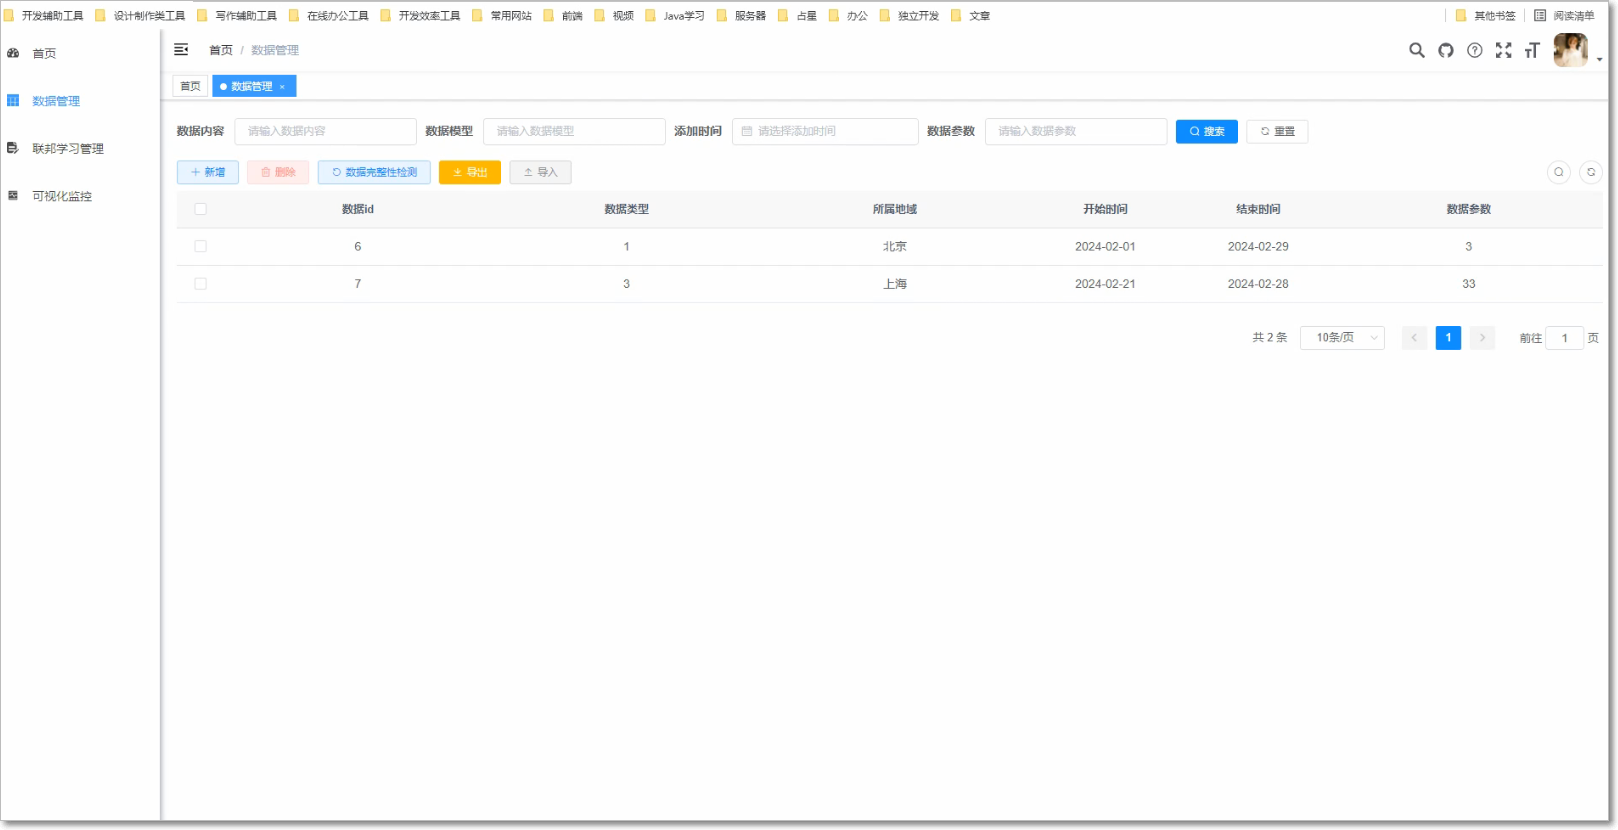The image size is (1618, 830).
Task: Click the 删除 button
Action: pyautogui.click(x=278, y=172)
